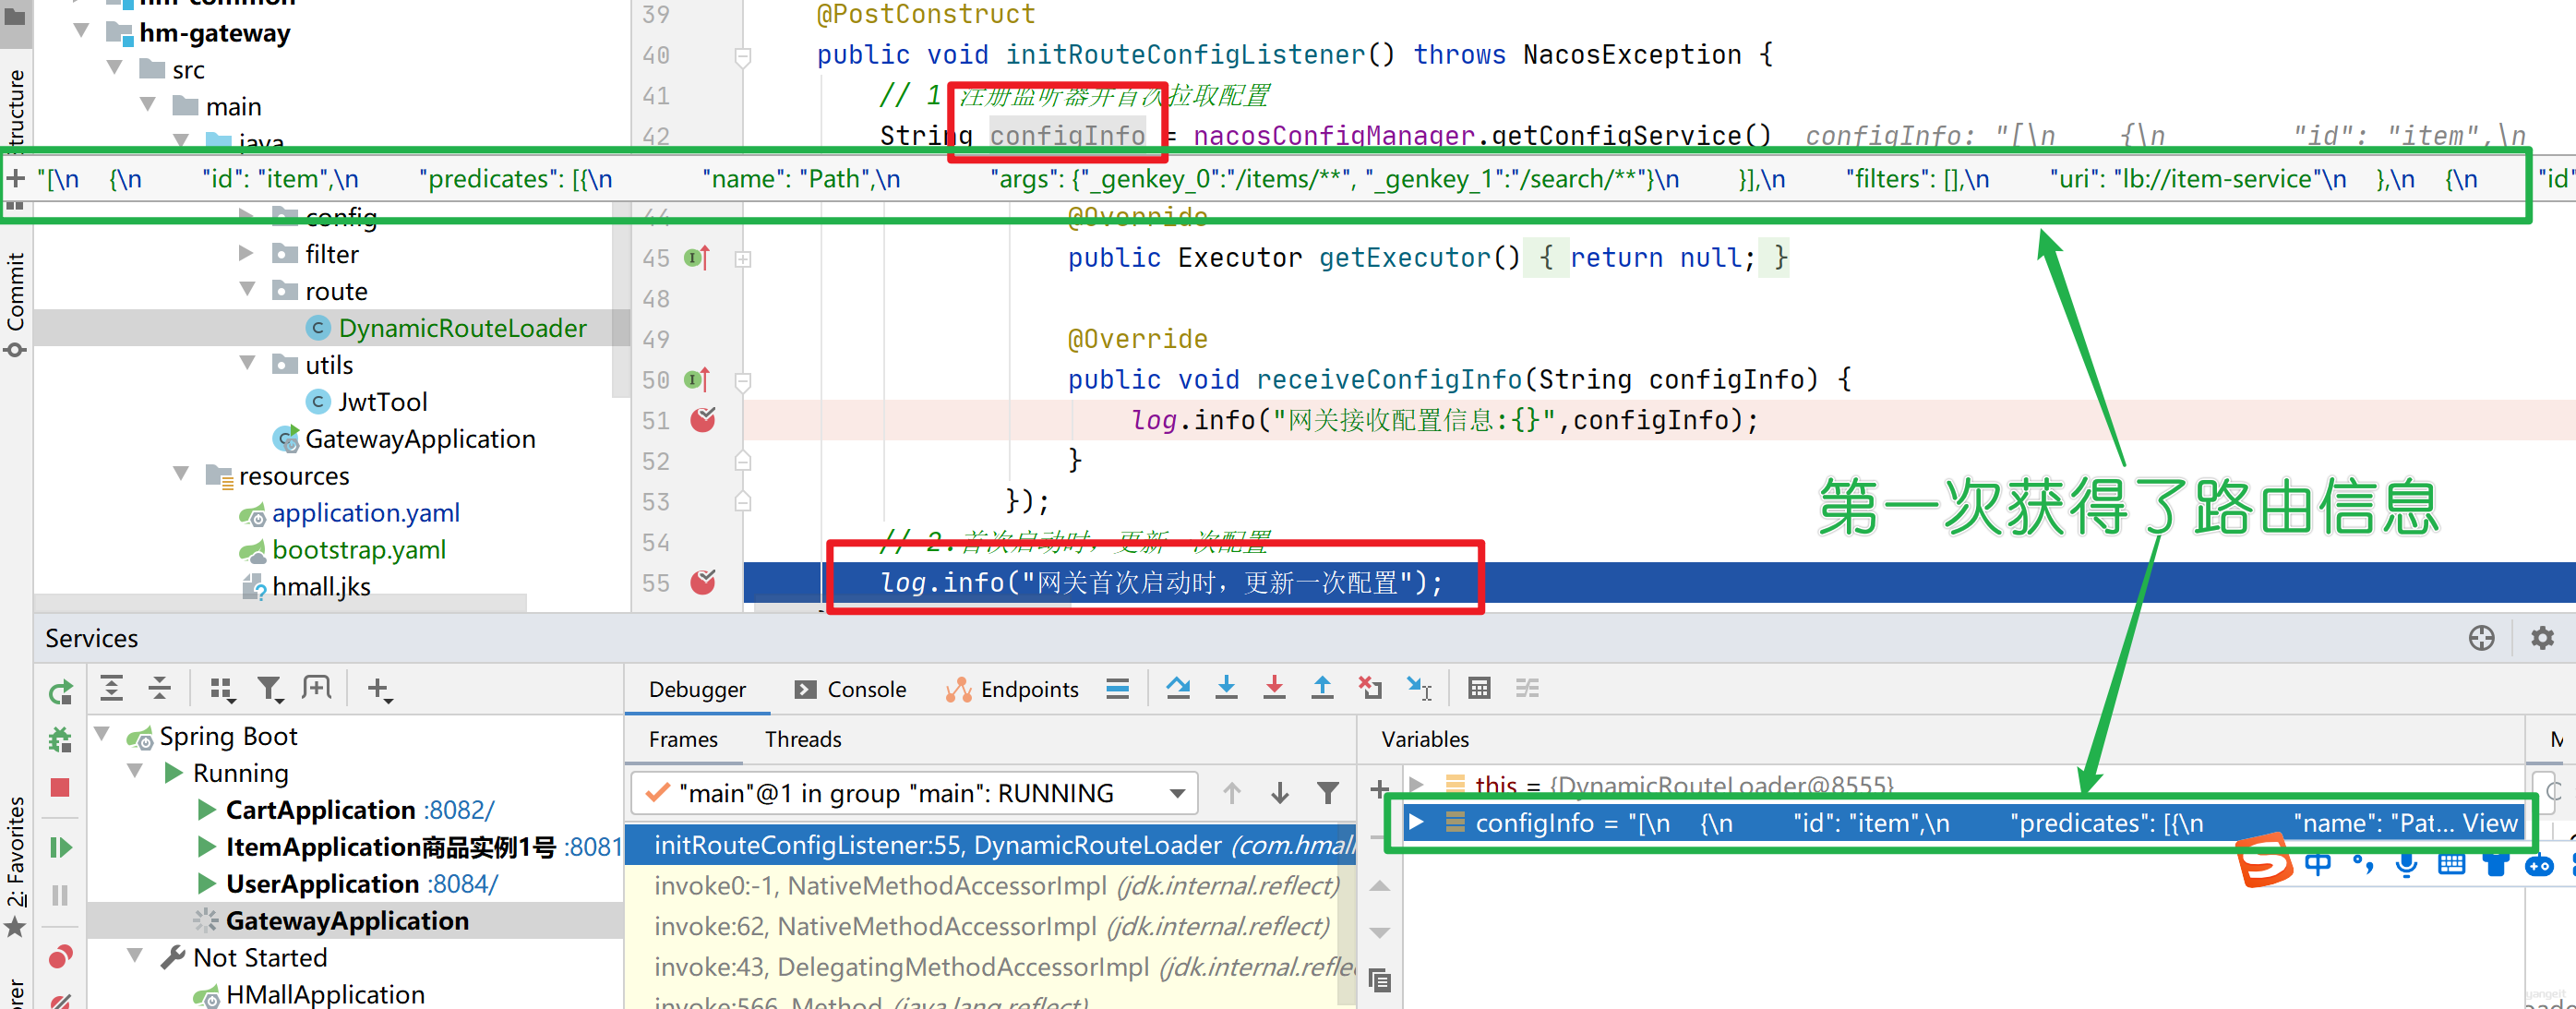The height and width of the screenshot is (1009, 2576).
Task: Collapse the Running services group
Action: click(135, 771)
